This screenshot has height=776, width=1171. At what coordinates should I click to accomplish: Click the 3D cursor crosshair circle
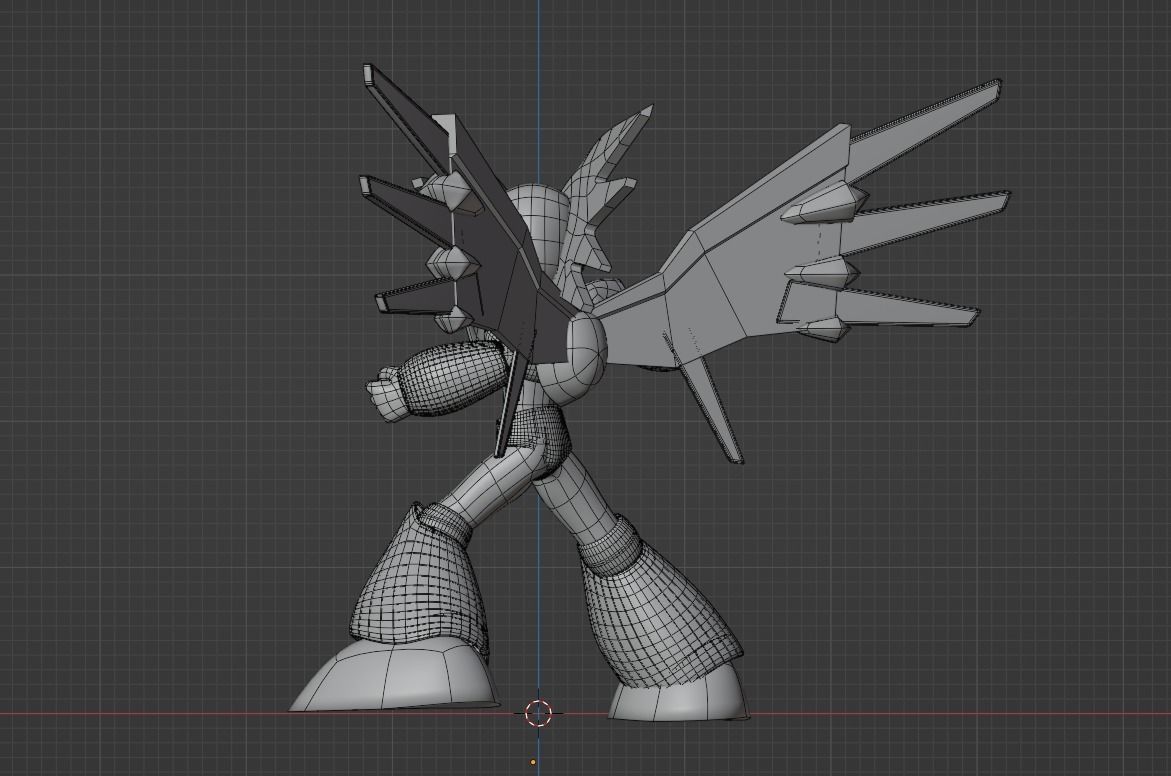(538, 713)
